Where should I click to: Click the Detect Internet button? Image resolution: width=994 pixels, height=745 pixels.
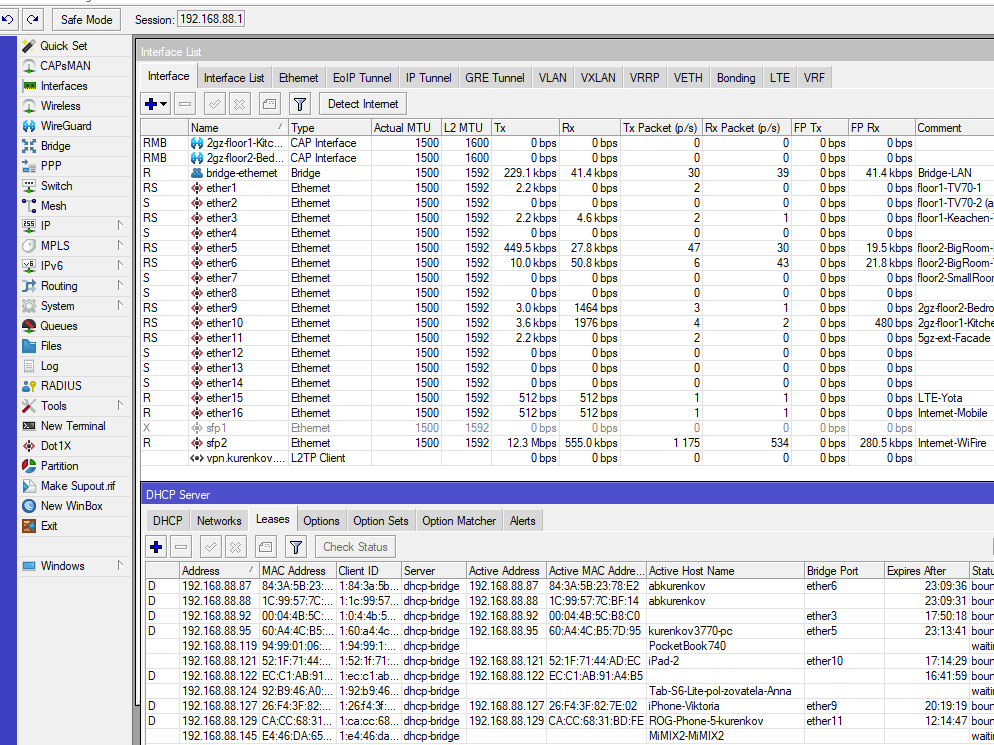click(362, 104)
